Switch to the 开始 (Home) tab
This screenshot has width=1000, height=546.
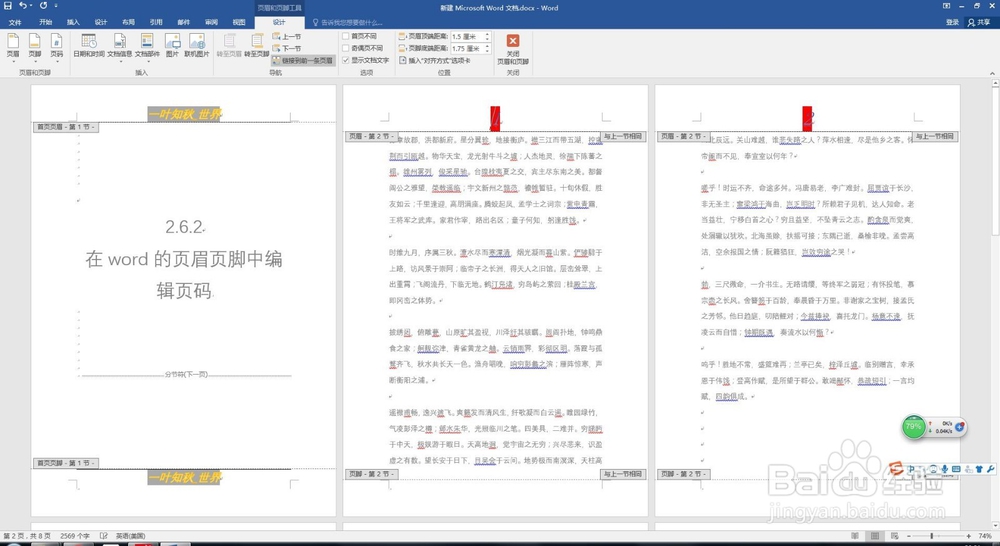45,22
